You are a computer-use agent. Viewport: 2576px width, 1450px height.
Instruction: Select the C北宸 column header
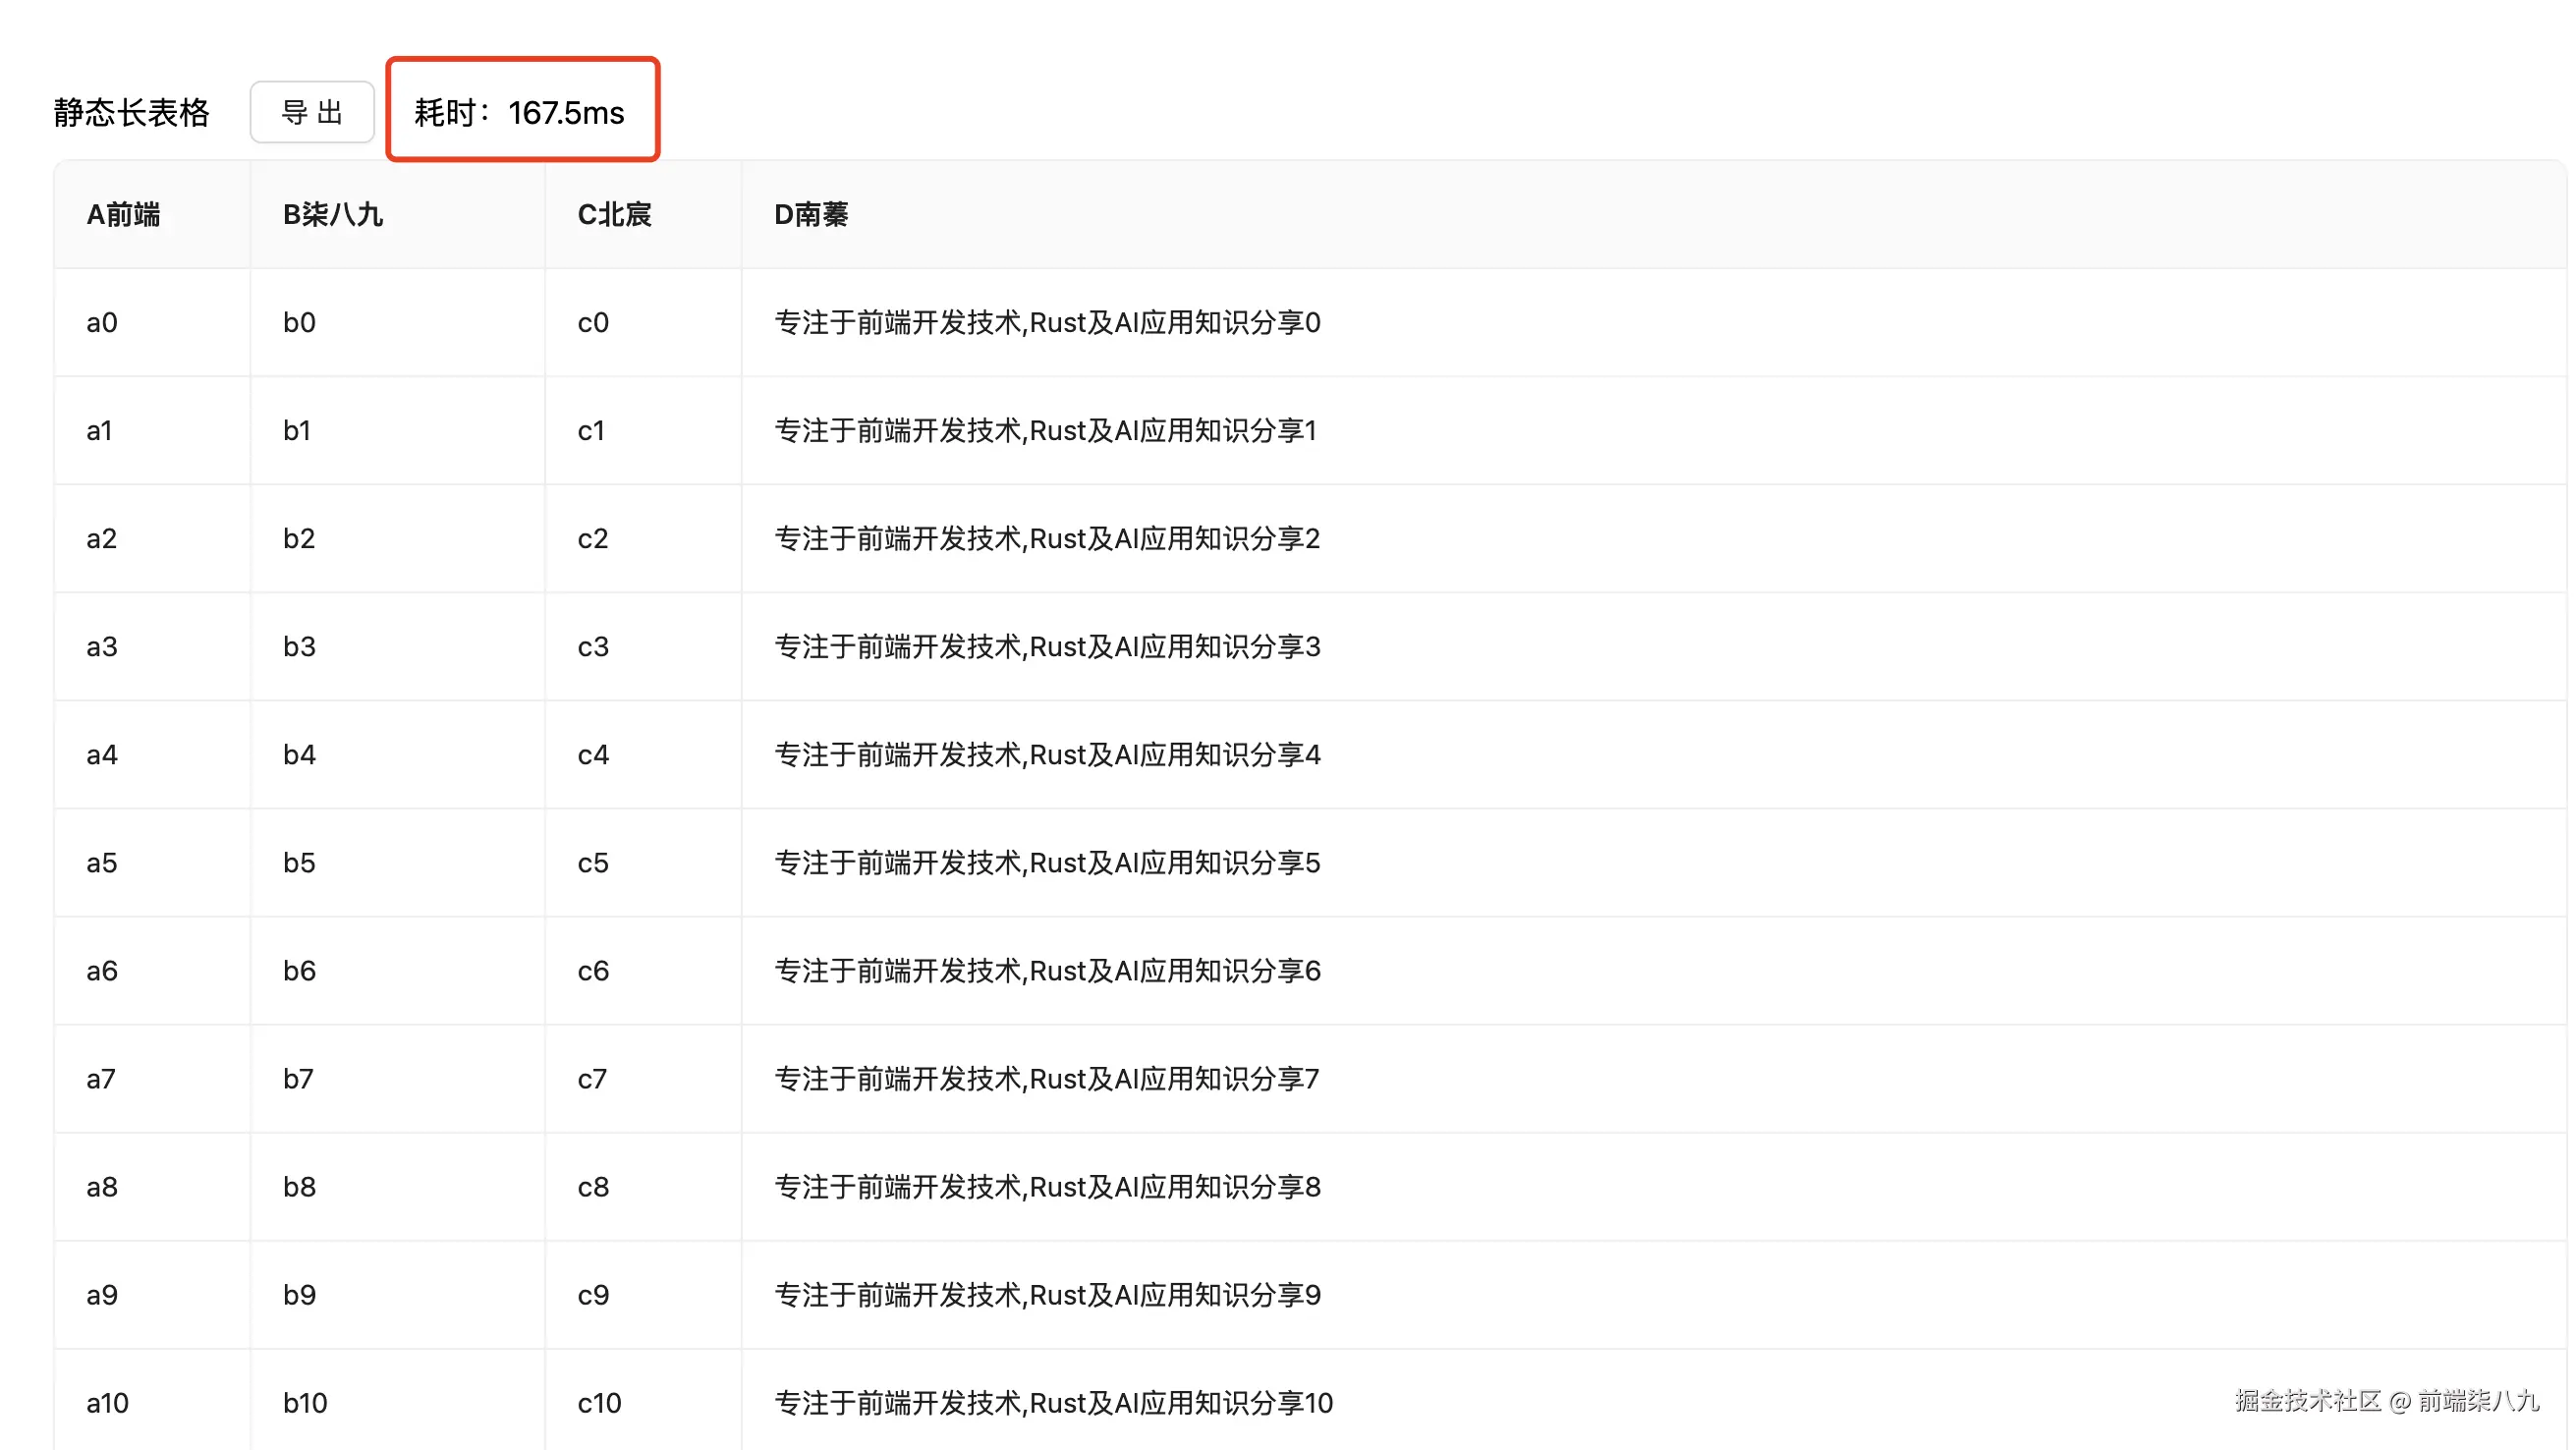click(614, 215)
